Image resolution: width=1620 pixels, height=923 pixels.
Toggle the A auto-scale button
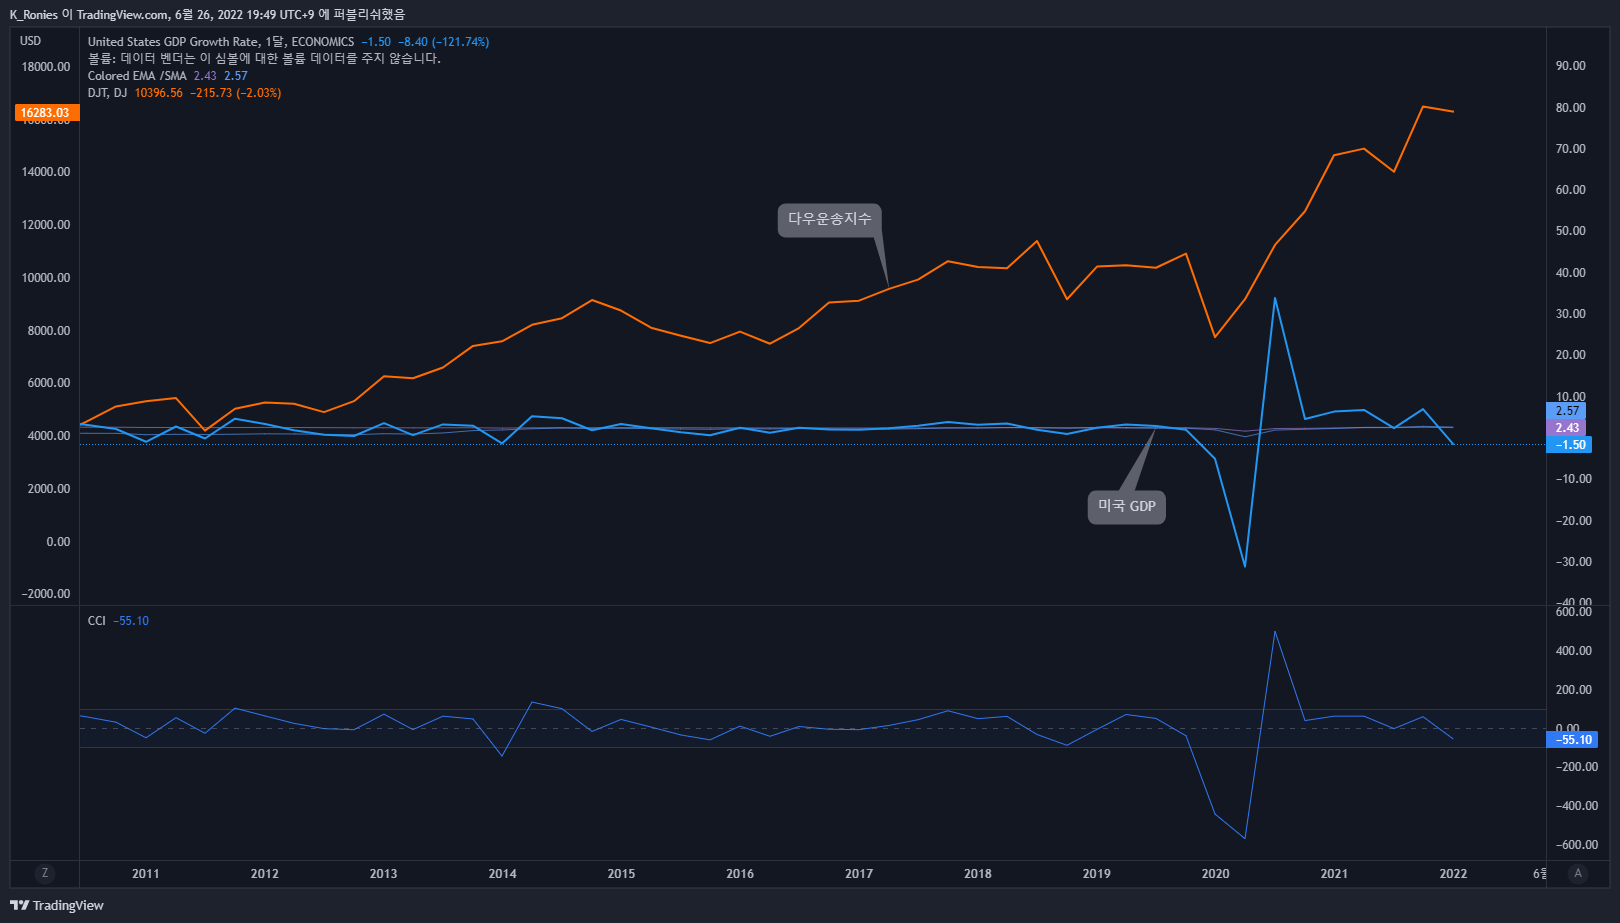[x=1578, y=873]
